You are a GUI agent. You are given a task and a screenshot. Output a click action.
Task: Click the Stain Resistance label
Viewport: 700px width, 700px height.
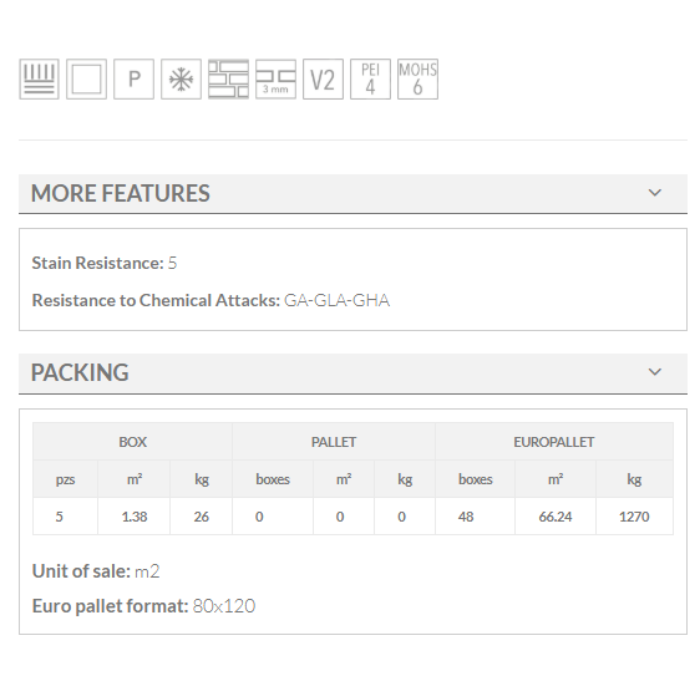[x=97, y=263]
